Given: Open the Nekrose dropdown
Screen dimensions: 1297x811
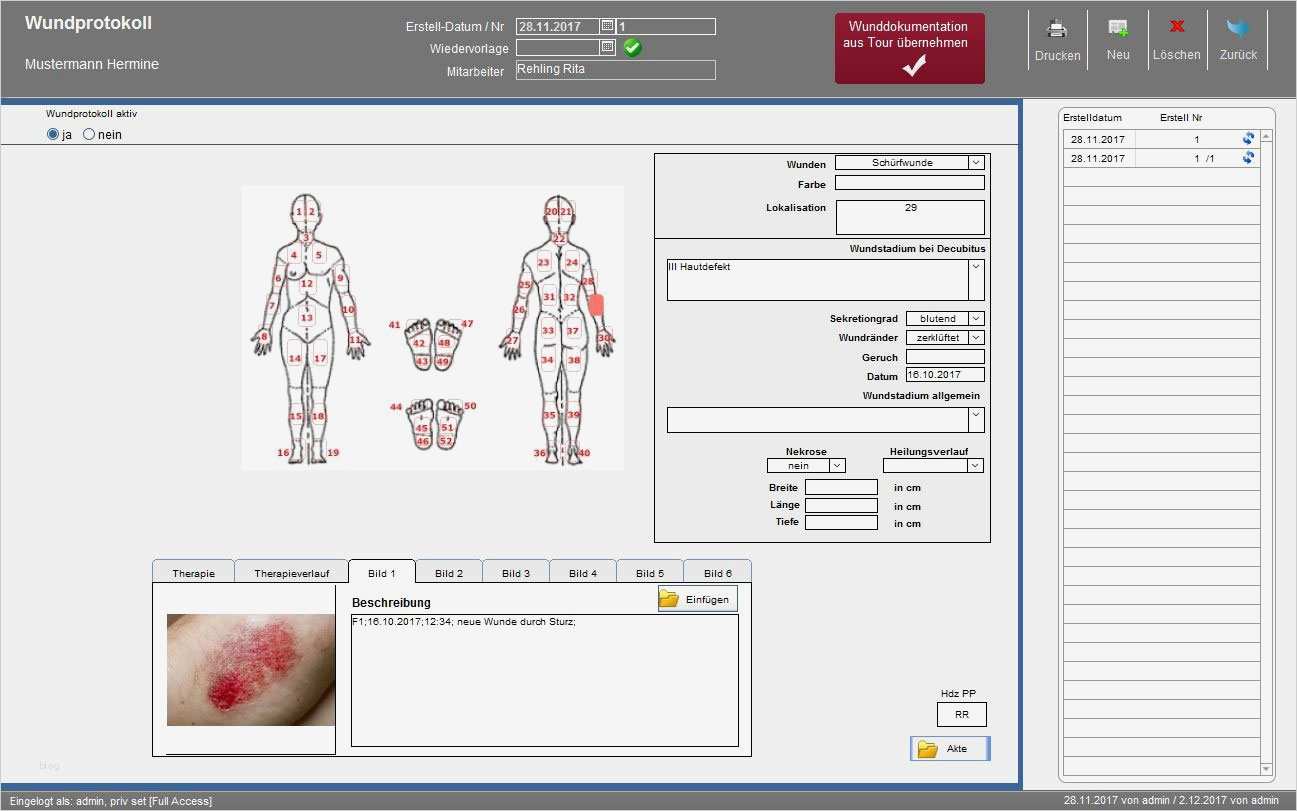Looking at the screenshot, I should point(837,466).
